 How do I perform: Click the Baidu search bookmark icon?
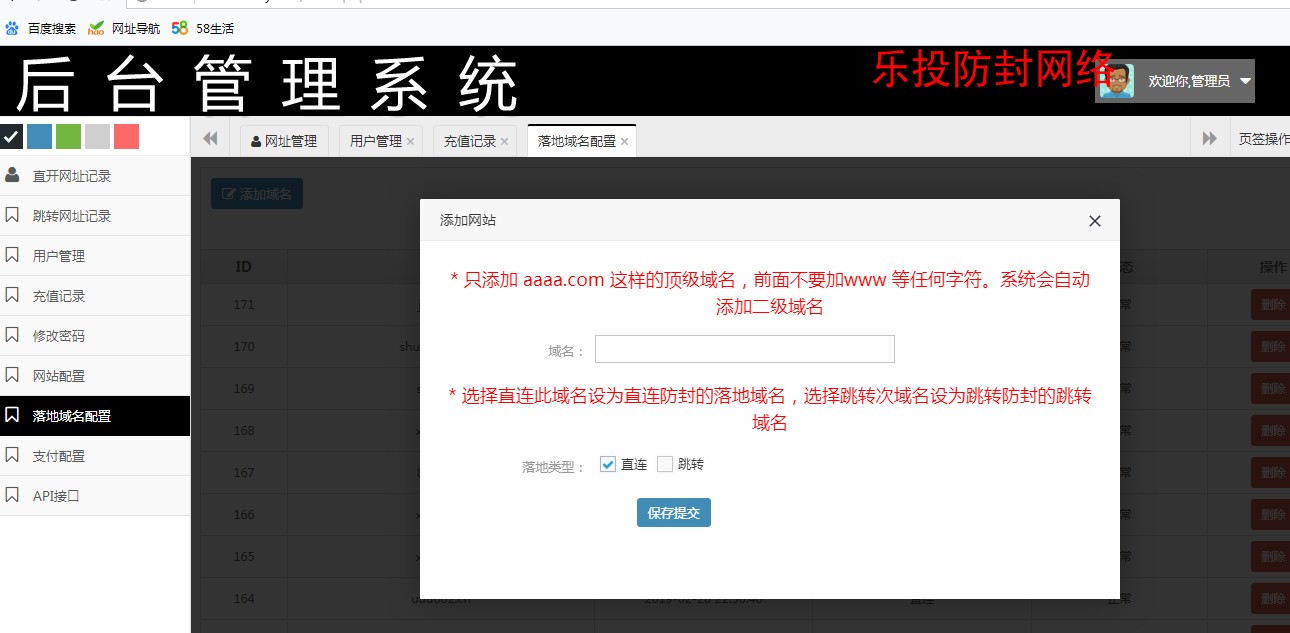click(x=12, y=28)
